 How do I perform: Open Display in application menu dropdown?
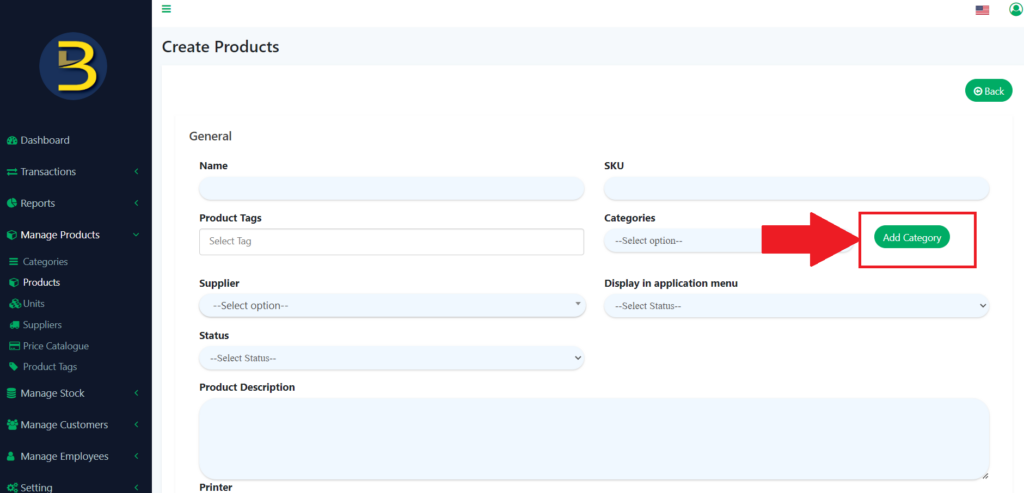coord(796,305)
